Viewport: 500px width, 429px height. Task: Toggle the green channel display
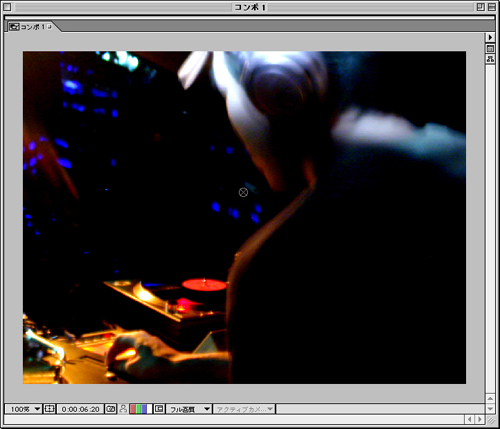pyautogui.click(x=138, y=409)
